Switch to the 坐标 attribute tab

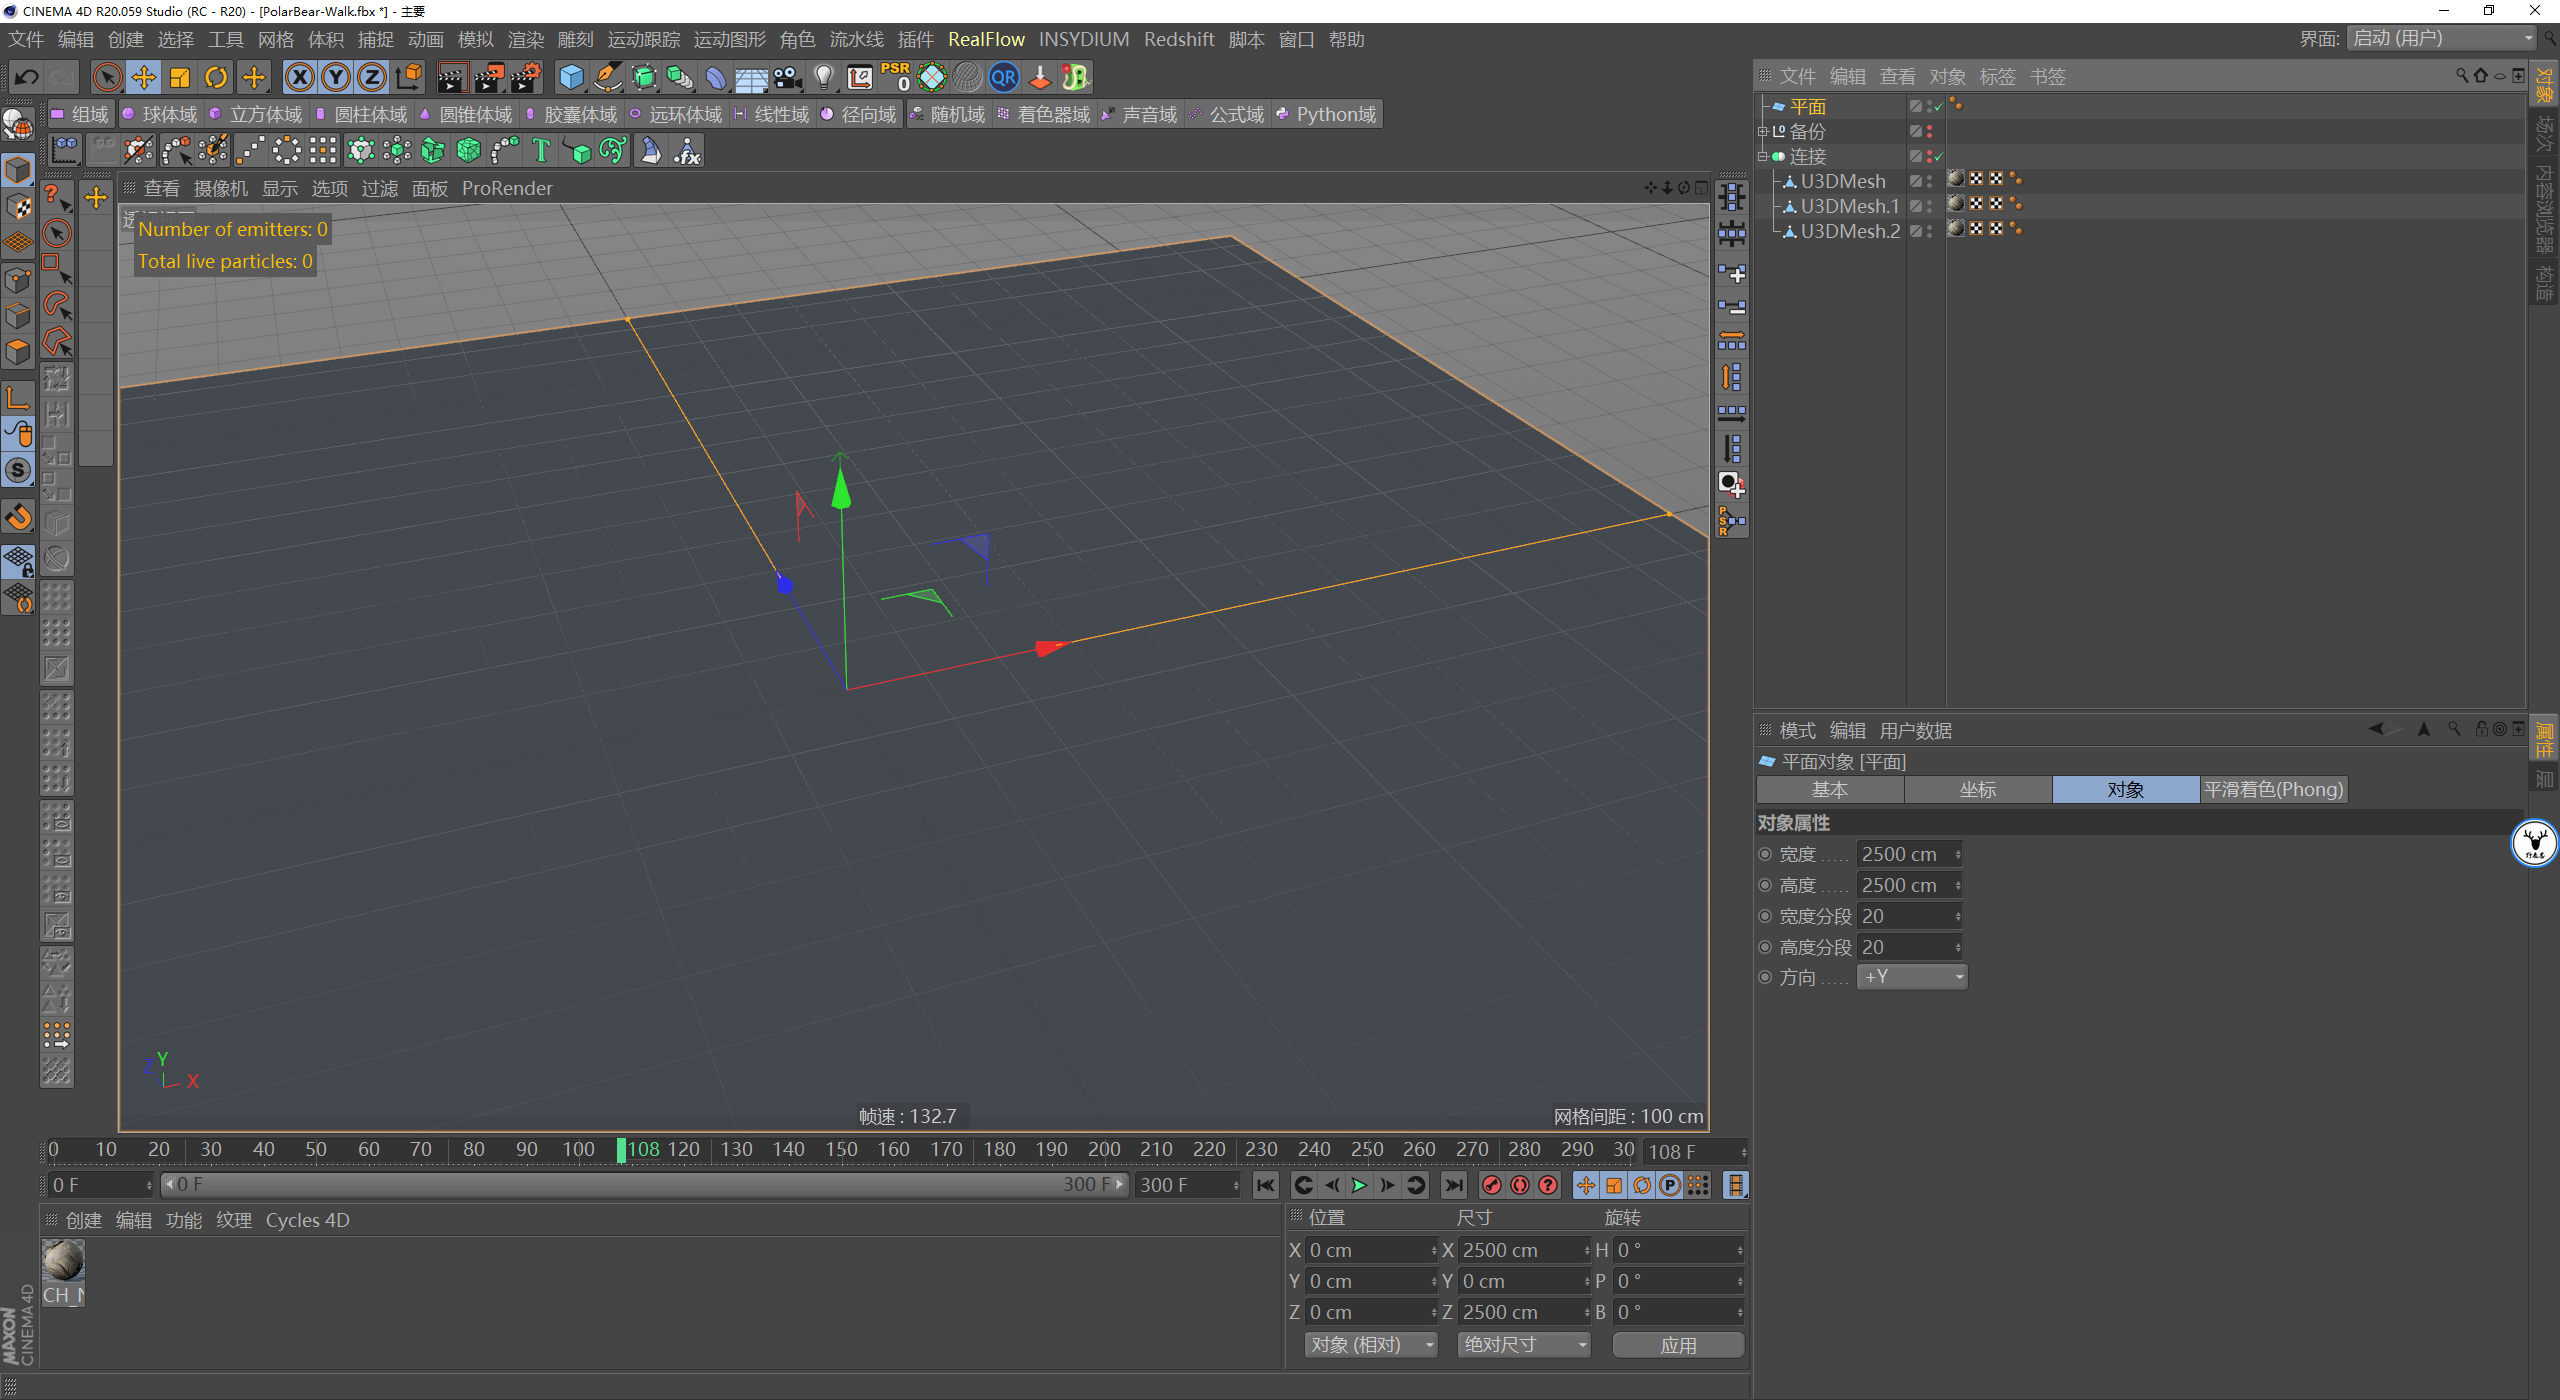point(1977,789)
